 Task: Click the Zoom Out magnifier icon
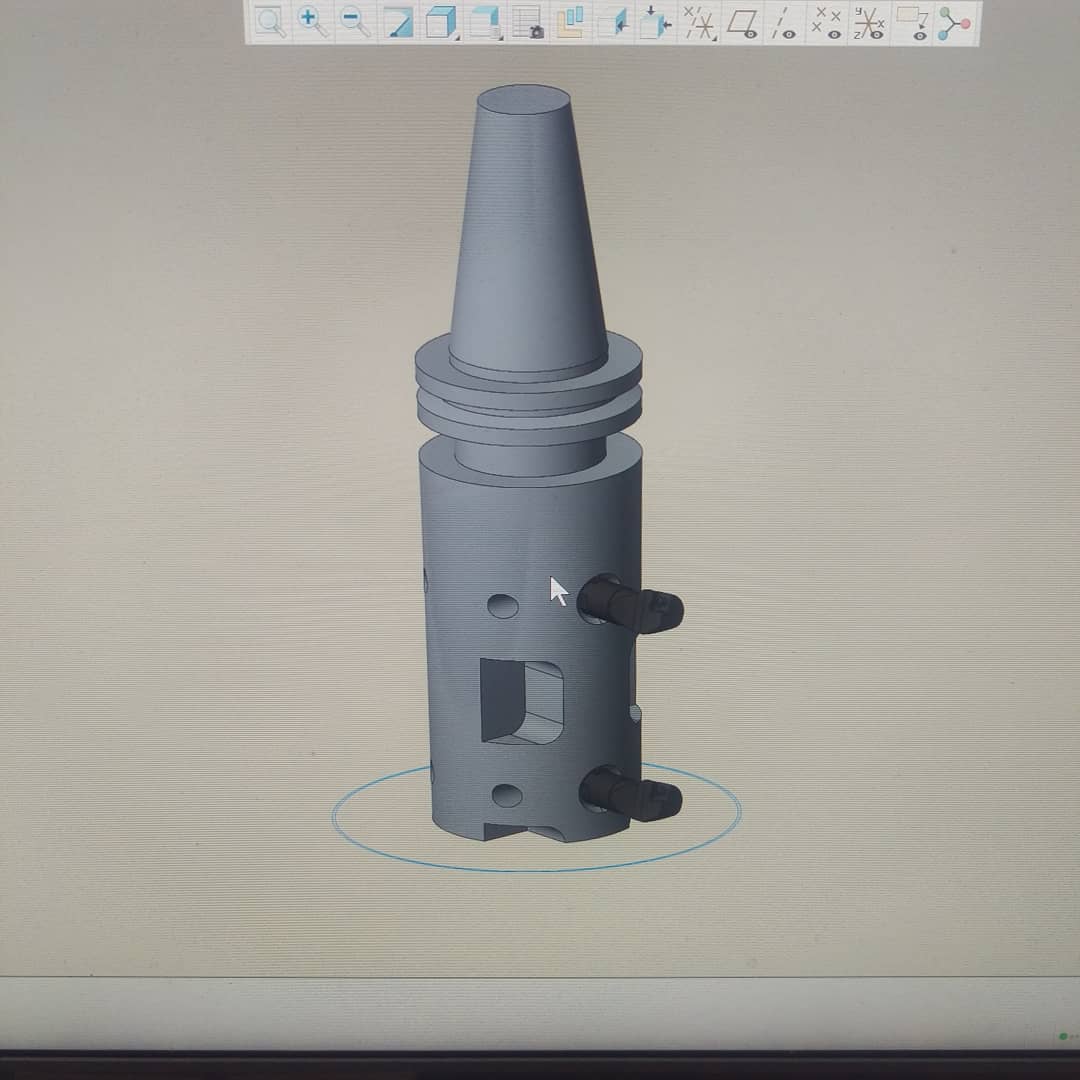pyautogui.click(x=354, y=22)
